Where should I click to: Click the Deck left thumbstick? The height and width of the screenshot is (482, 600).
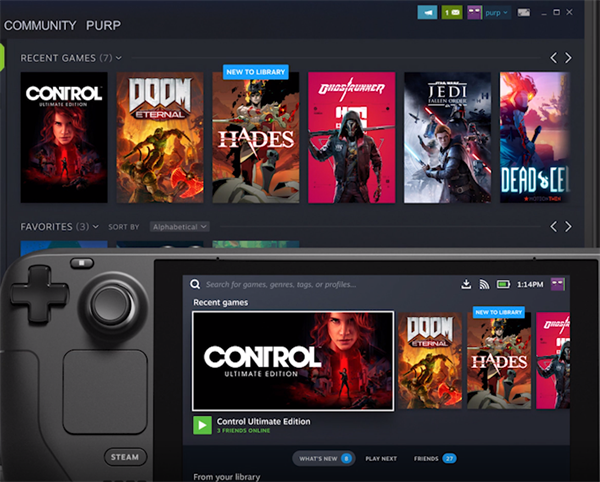pos(112,306)
